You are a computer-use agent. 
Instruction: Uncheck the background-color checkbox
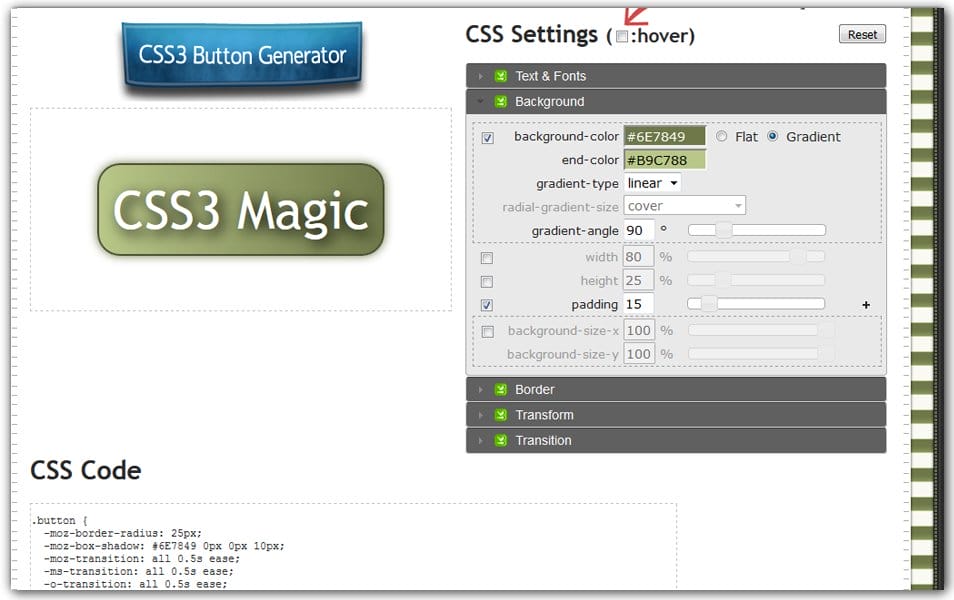[487, 137]
